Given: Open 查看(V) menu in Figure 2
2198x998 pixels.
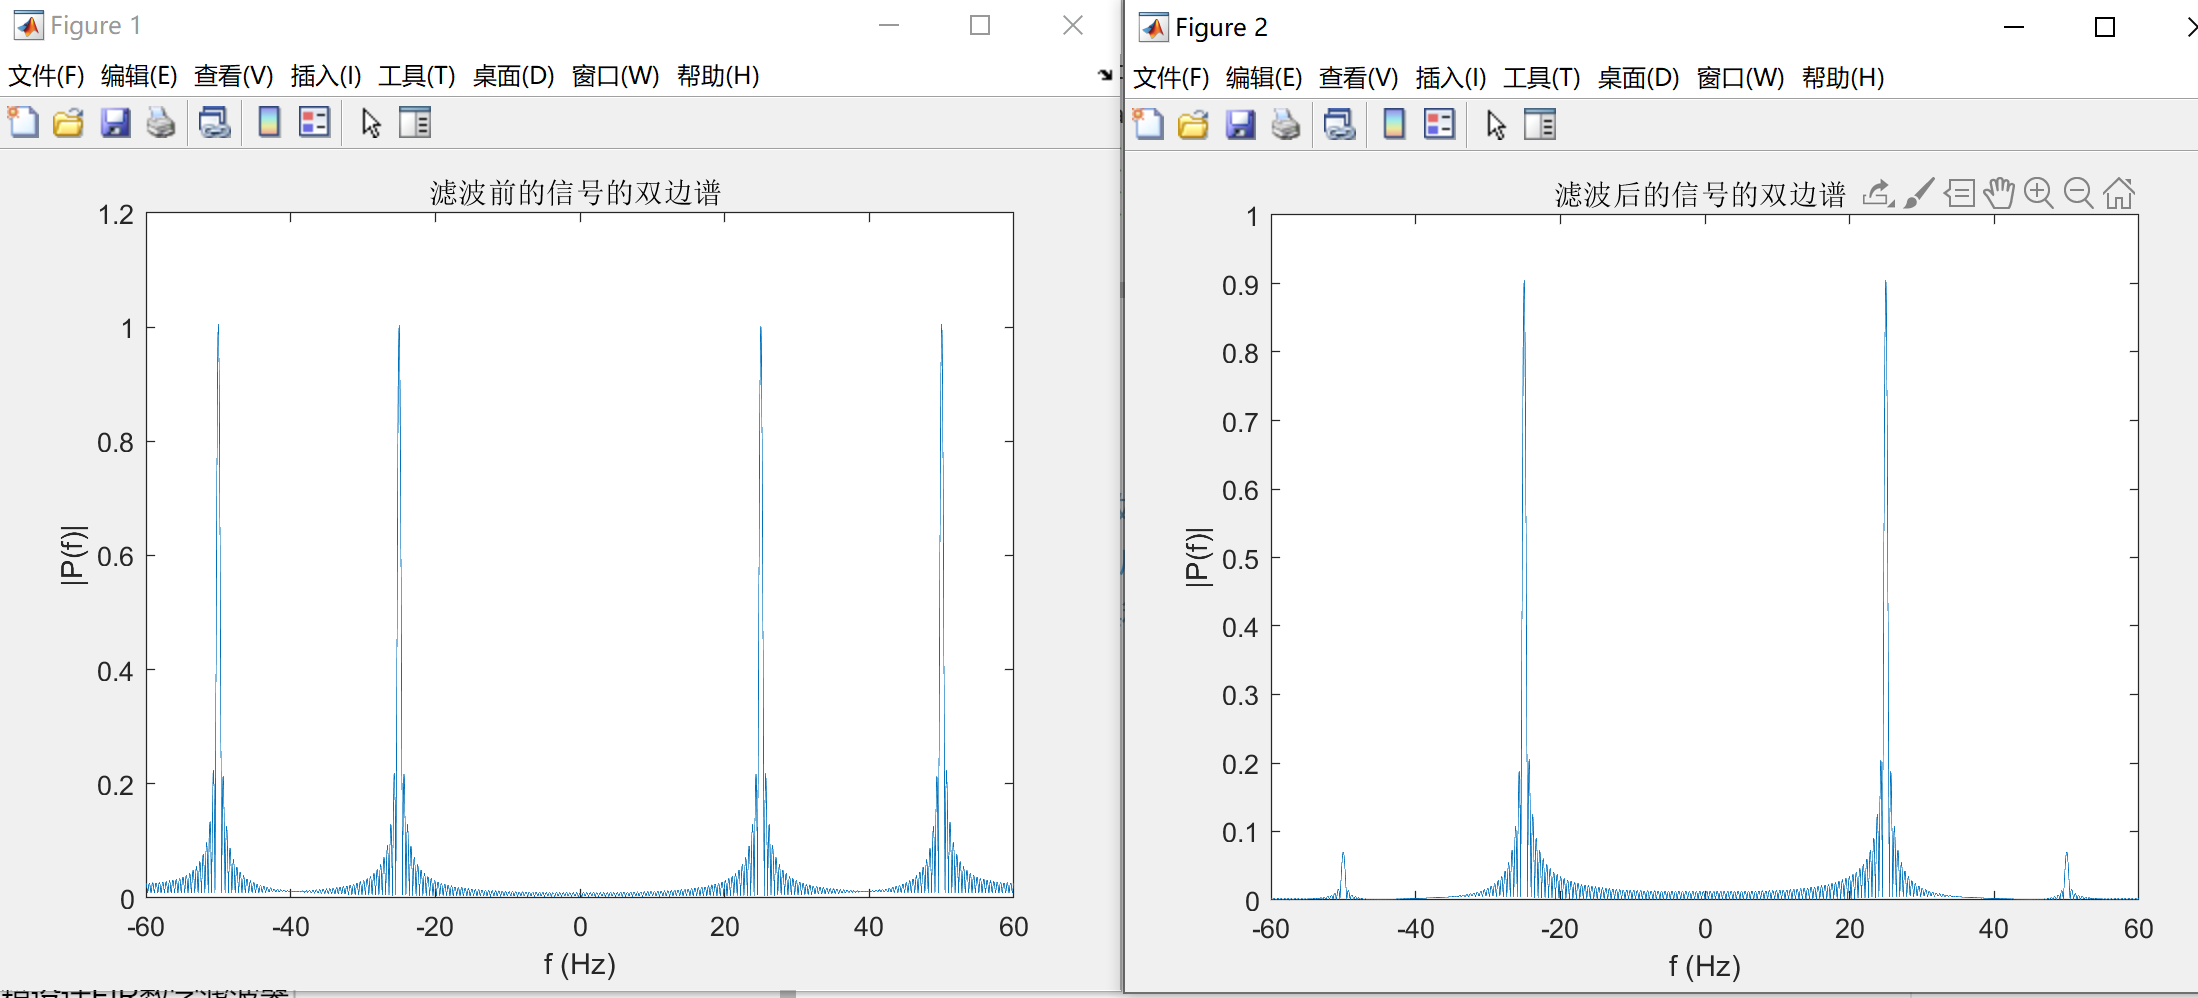Looking at the screenshot, I should coord(1358,78).
